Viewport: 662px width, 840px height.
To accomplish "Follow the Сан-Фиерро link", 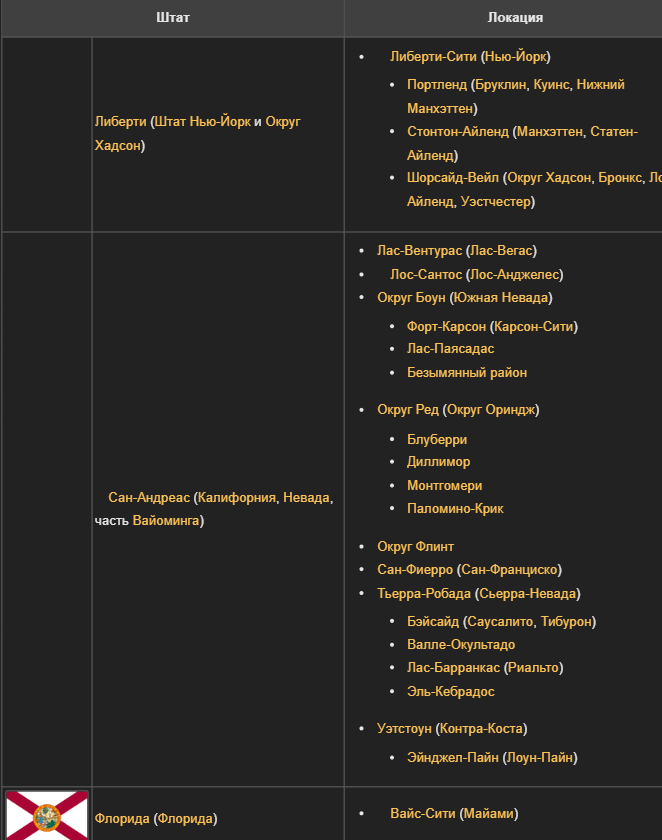I will point(415,570).
